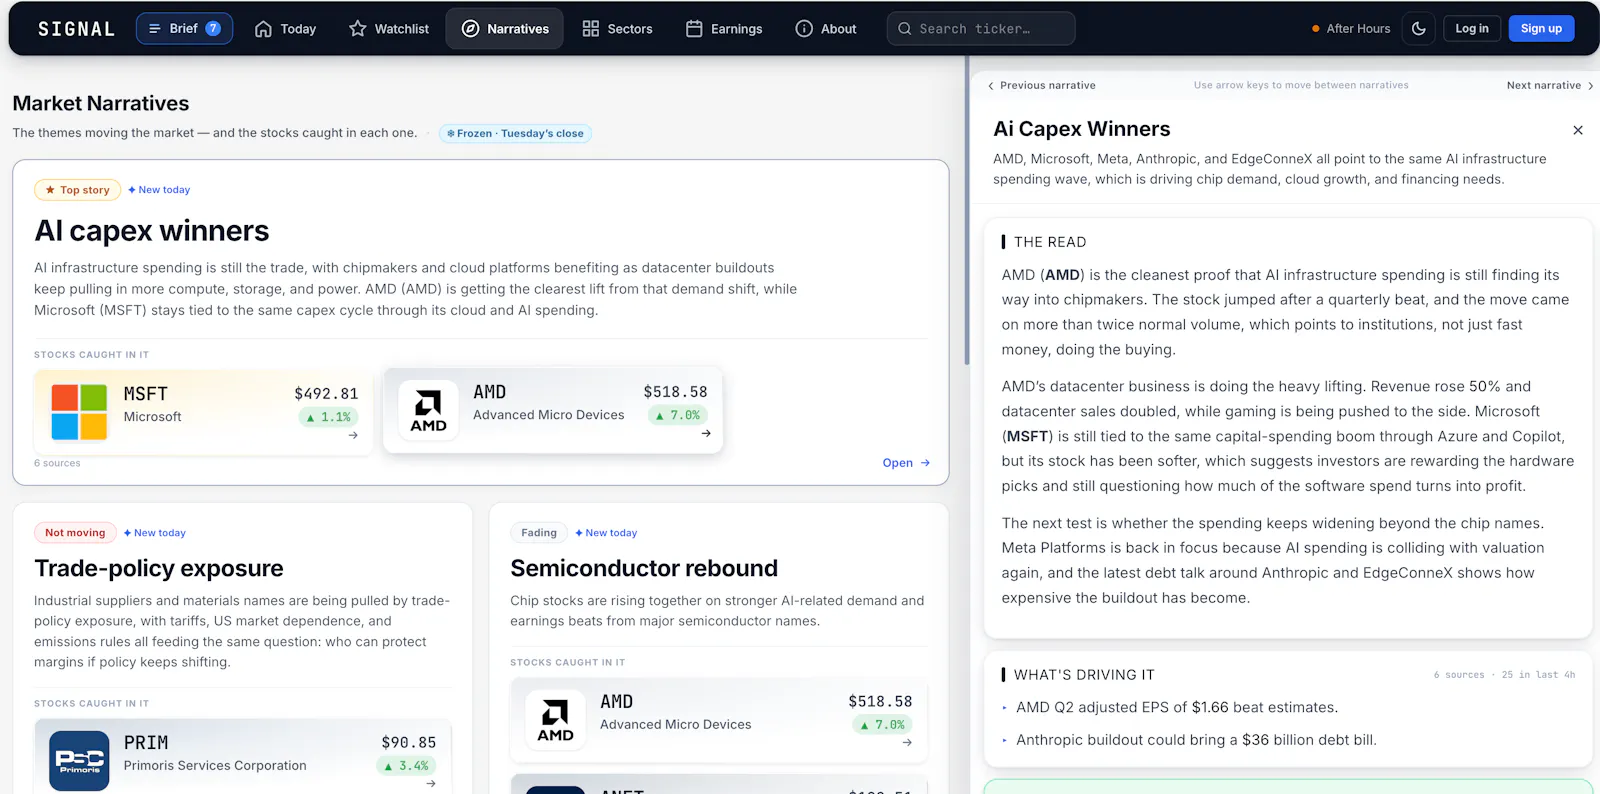Click the $518.58 price in Semiconductor rebound
The width and height of the screenshot is (1600, 794).
[880, 702]
